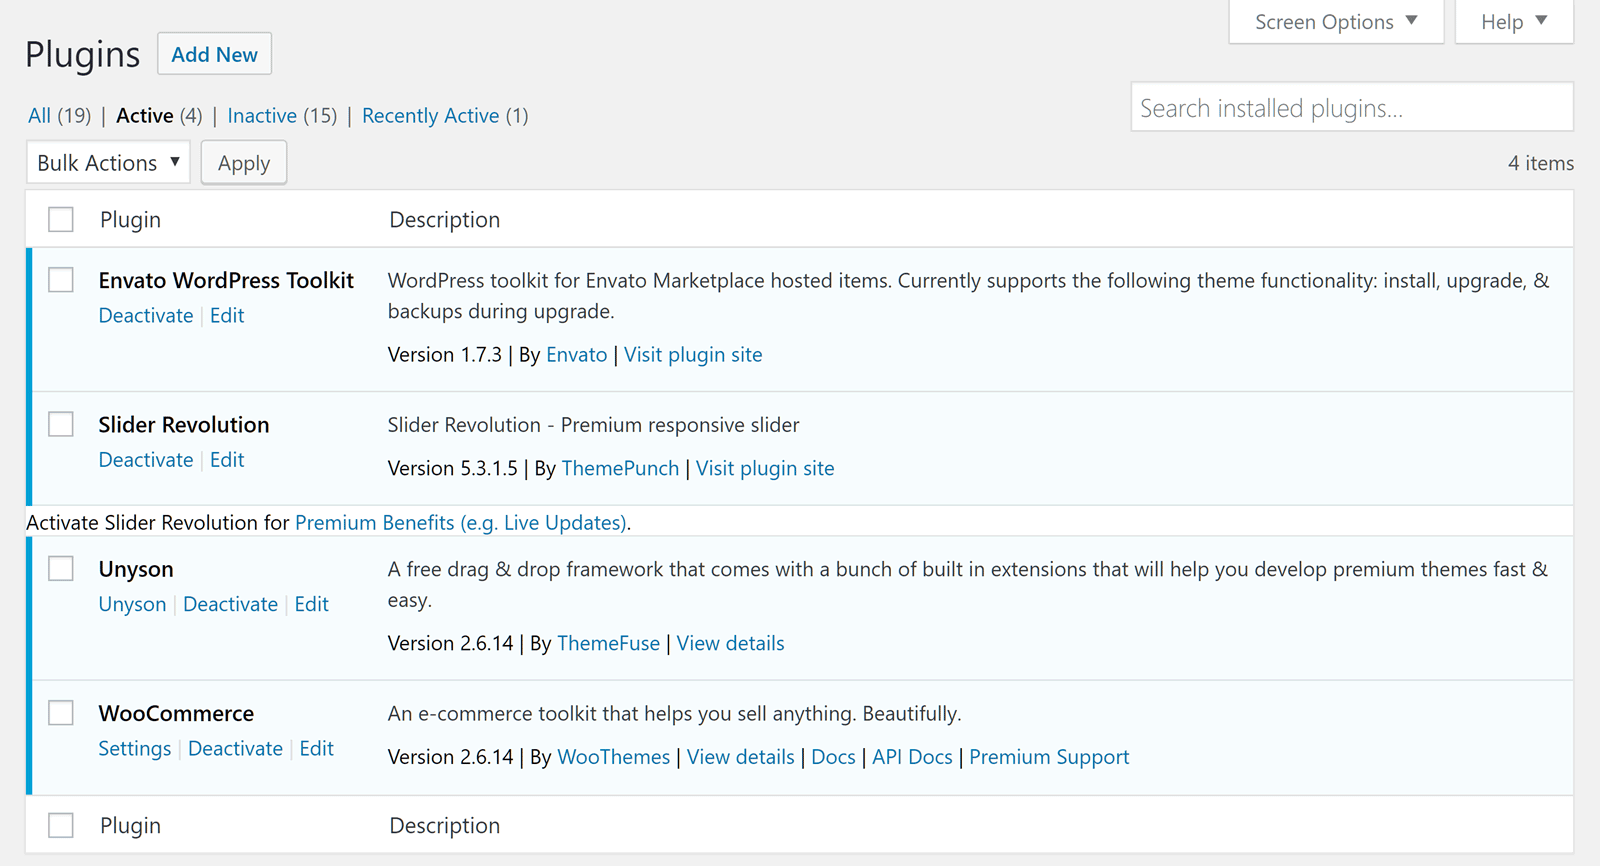Viewport: 1600px width, 866px height.
Task: Edit the Envato WordPress Toolkit plugin
Action: [227, 316]
